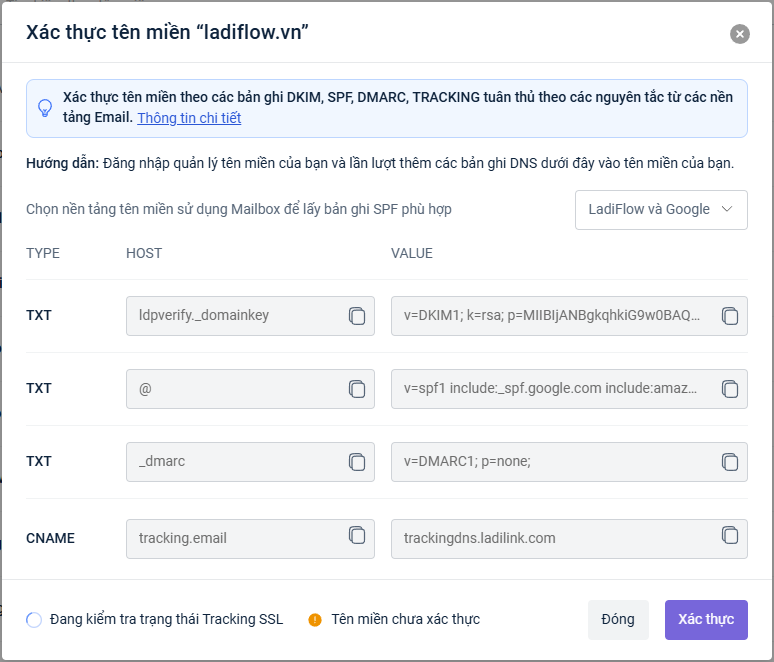Copy the ldpverify._domainkey host value
The image size is (774, 662).
point(357,316)
